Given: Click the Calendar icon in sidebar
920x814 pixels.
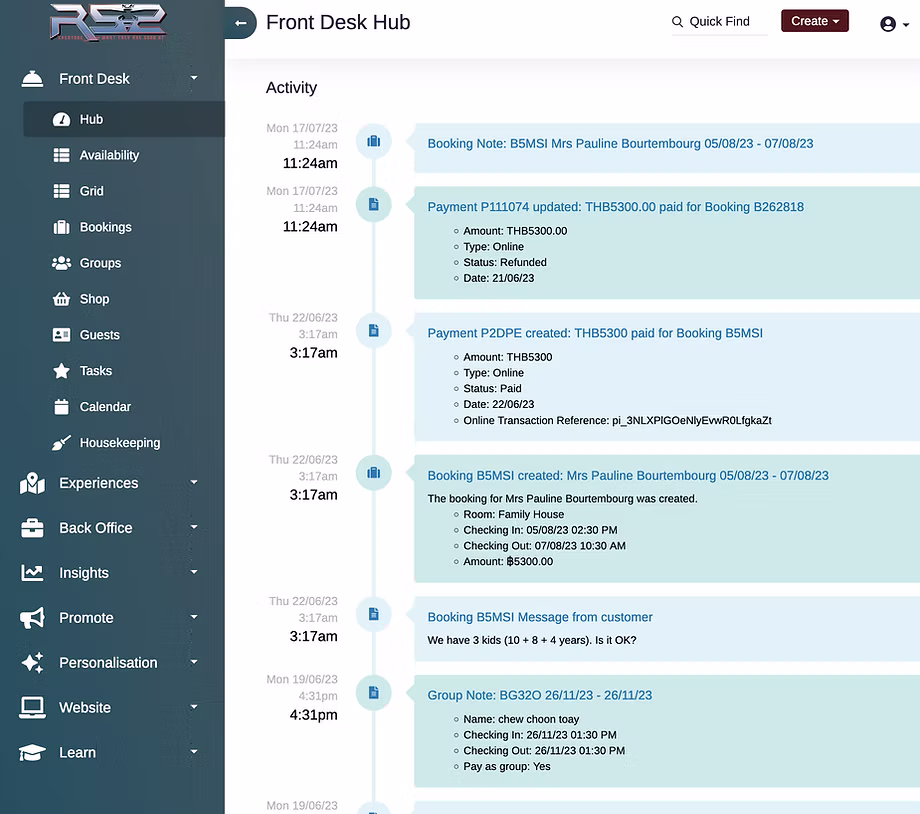Looking at the screenshot, I should tap(61, 407).
